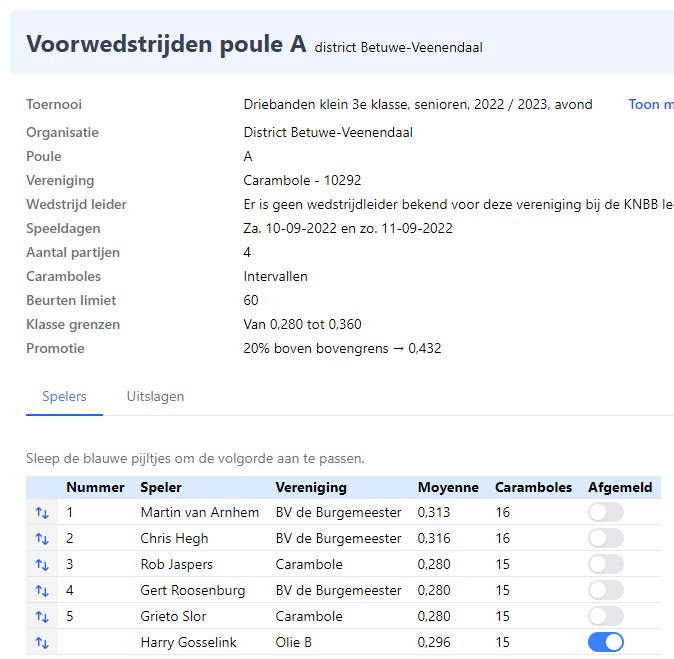Click the reorder arrows for Harry Gosselink

tap(42, 643)
